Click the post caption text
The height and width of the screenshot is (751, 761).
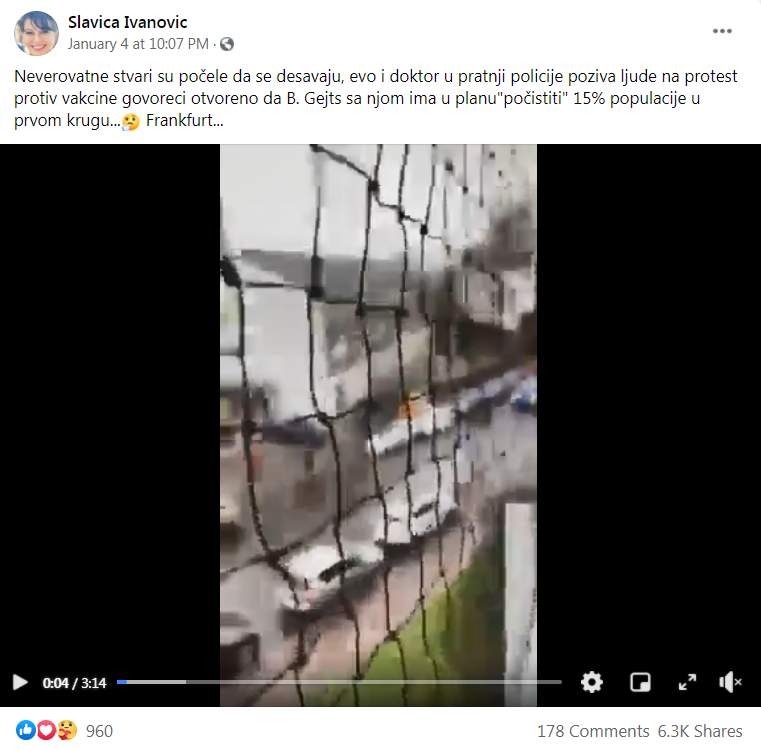coord(376,99)
